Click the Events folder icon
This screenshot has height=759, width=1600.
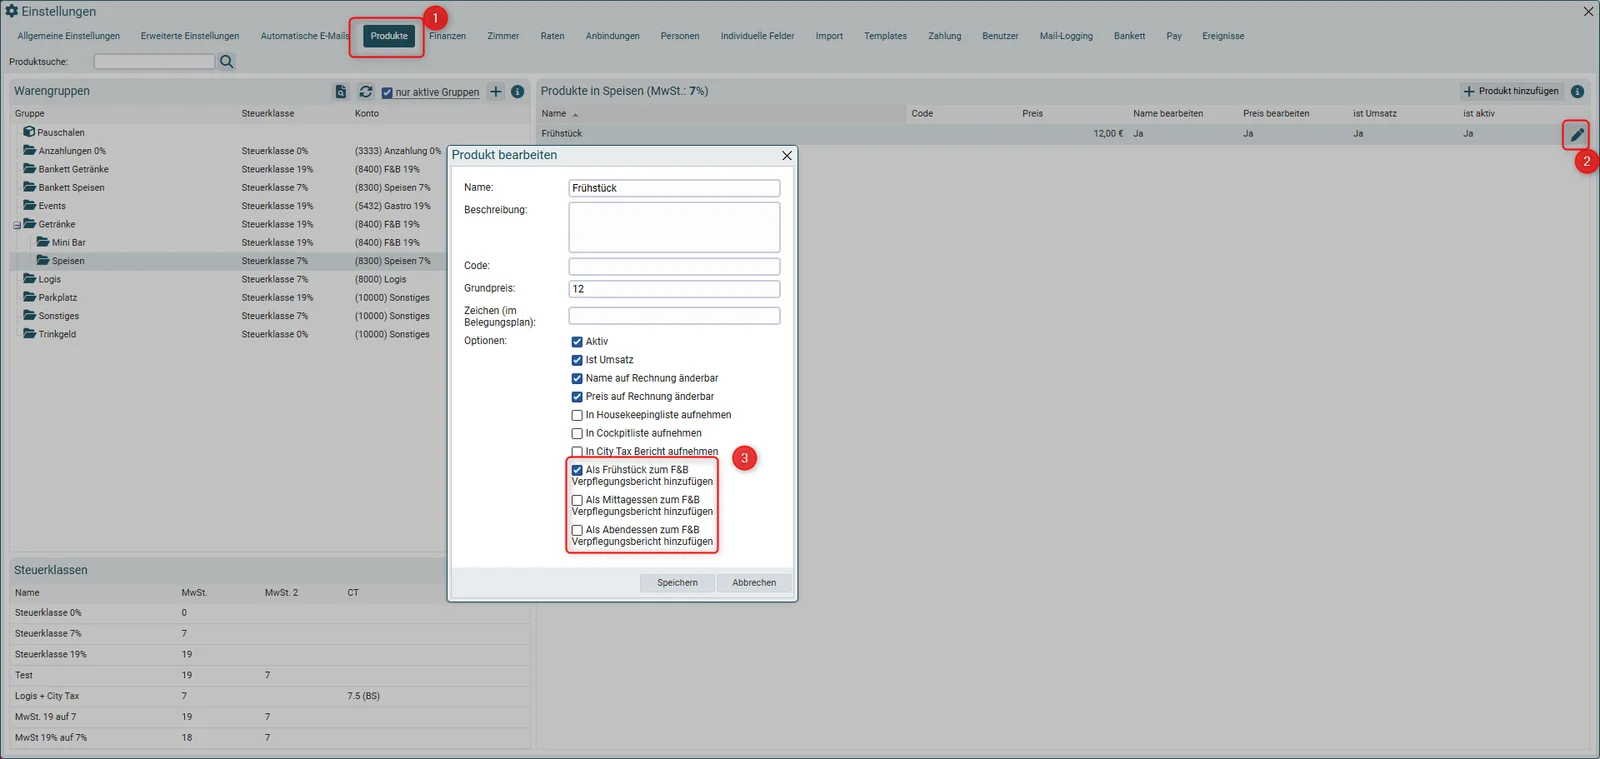coord(30,205)
